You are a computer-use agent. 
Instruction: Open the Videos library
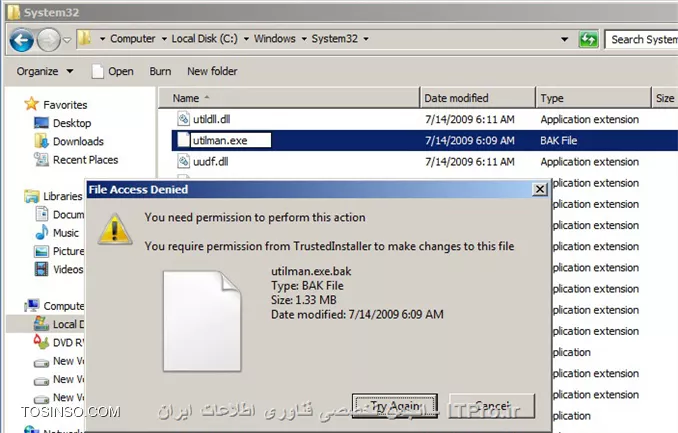(x=68, y=269)
